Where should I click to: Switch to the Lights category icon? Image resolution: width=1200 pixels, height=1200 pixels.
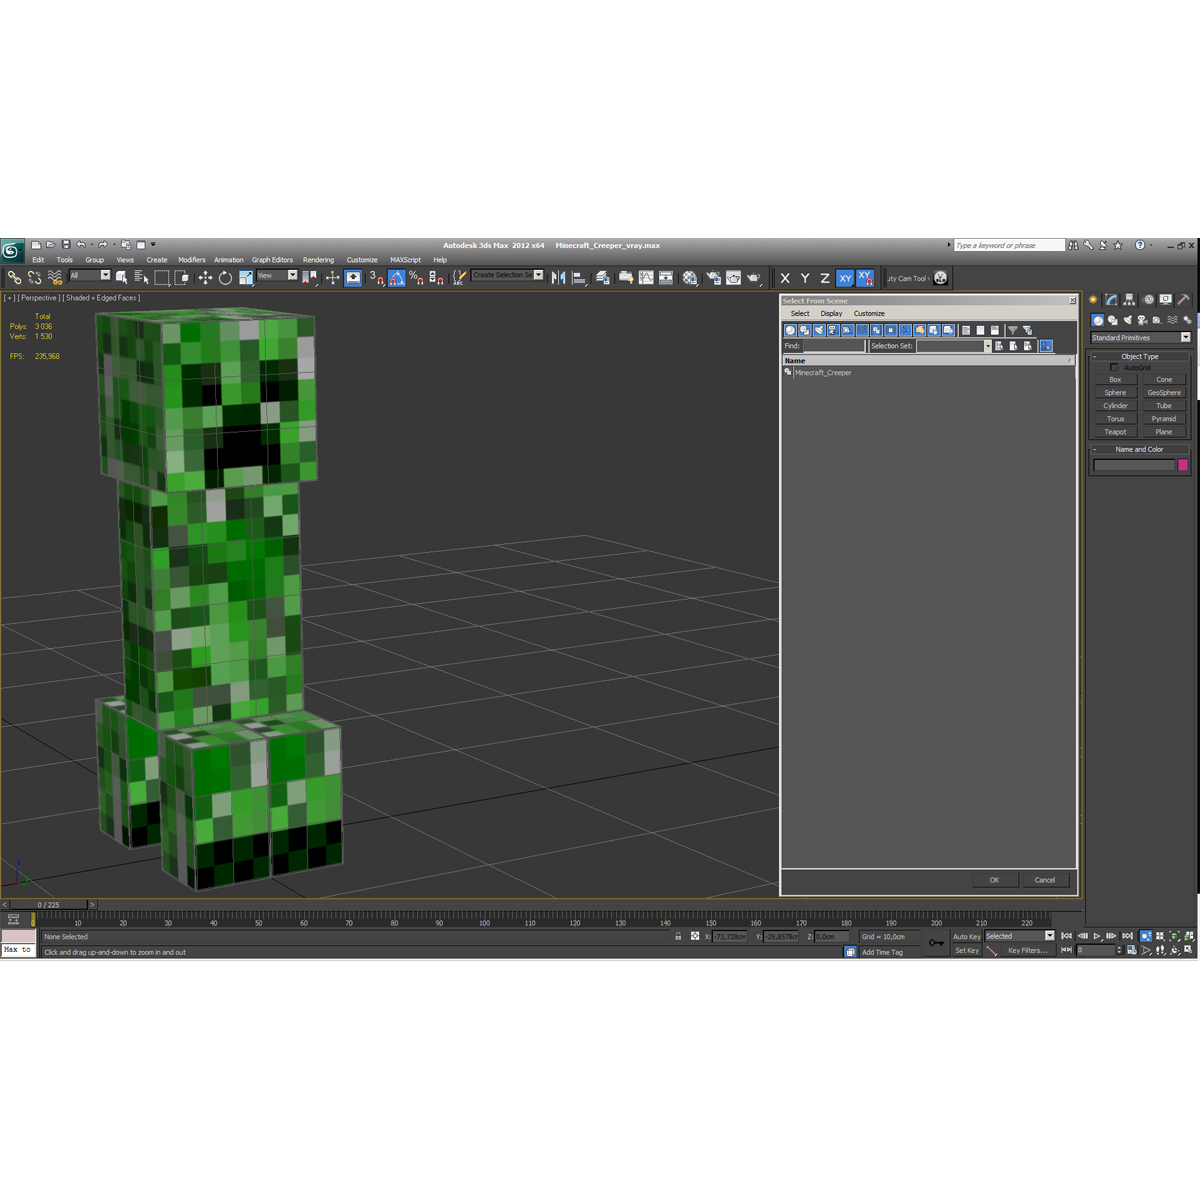tap(1127, 320)
